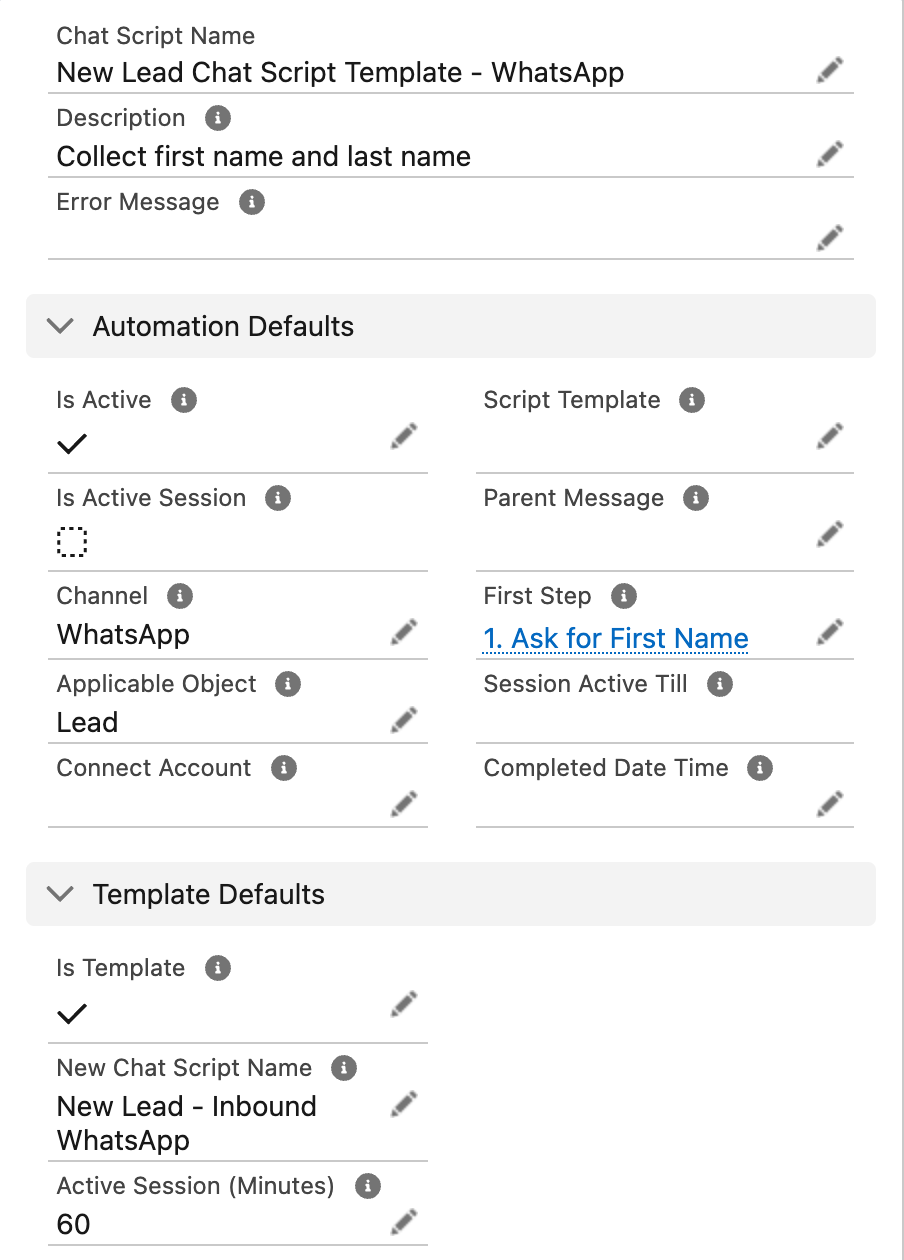This screenshot has height=1260, width=904.
Task: Show info tooltip for Completed Date Time
Action: 760,768
